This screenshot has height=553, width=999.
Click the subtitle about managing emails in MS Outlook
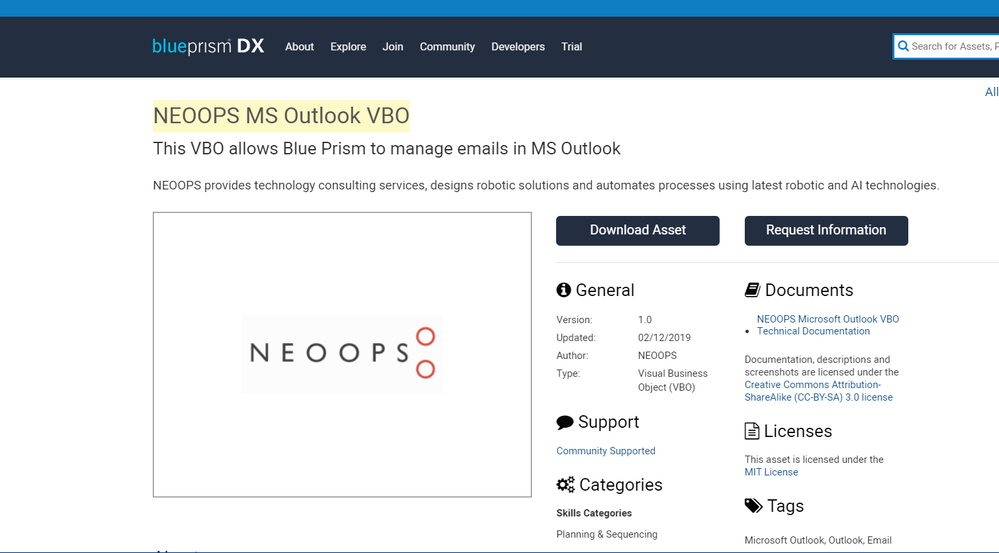387,148
